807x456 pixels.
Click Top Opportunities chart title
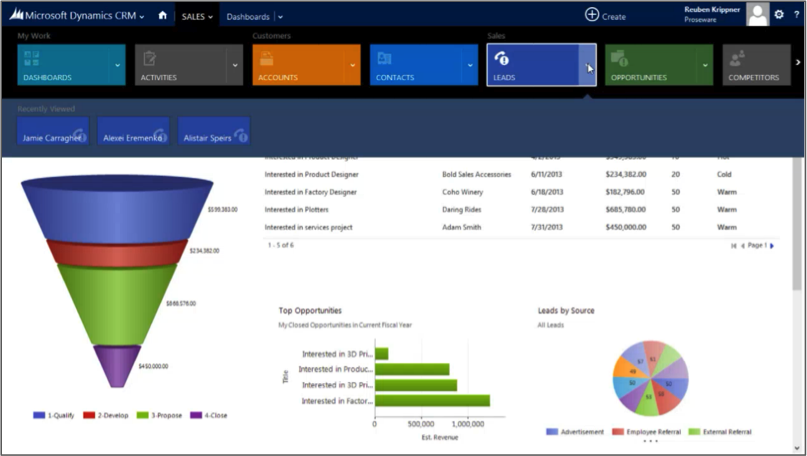coord(310,310)
